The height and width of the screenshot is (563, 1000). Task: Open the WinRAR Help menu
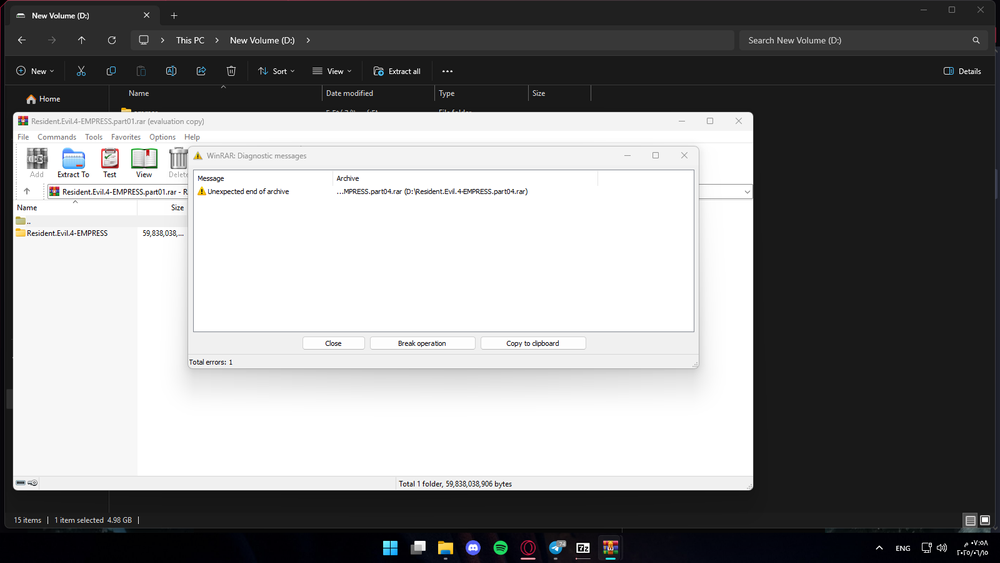[192, 137]
